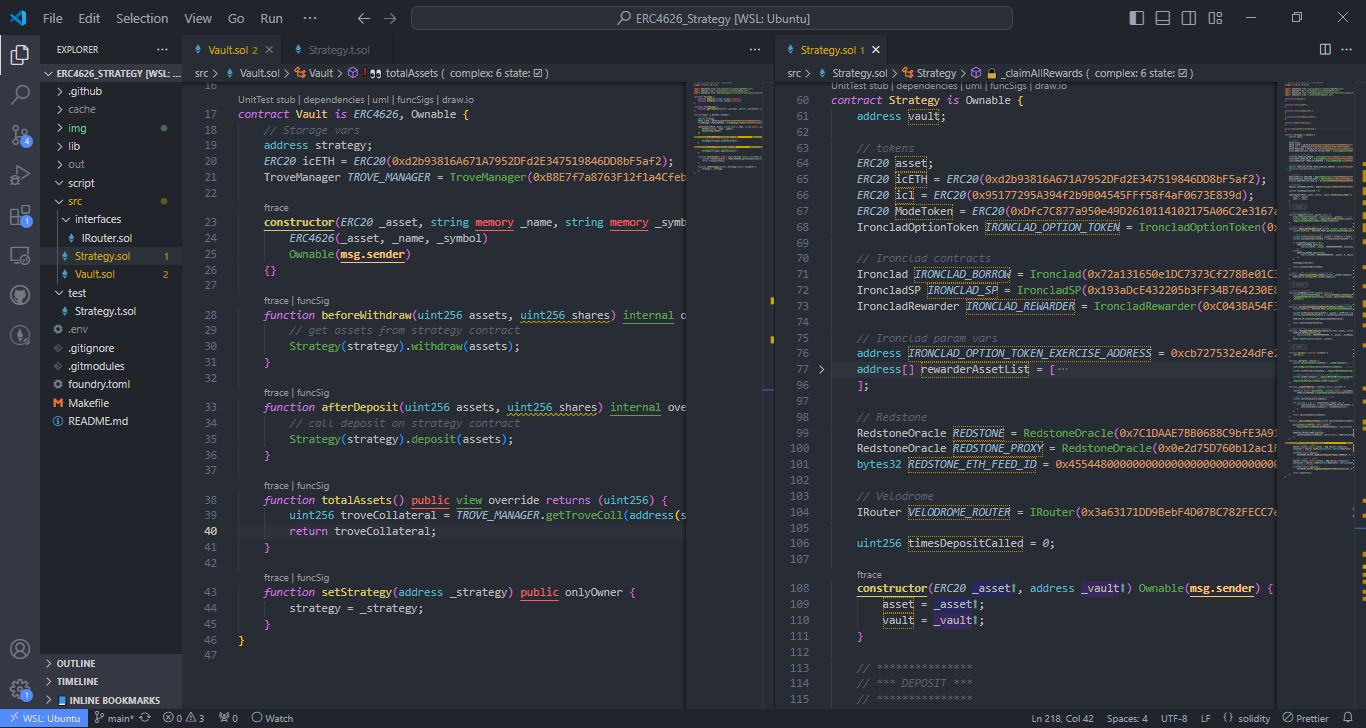Collapse the ERC4626_STRATEGY root folder
The height and width of the screenshot is (728, 1366).
click(112, 73)
